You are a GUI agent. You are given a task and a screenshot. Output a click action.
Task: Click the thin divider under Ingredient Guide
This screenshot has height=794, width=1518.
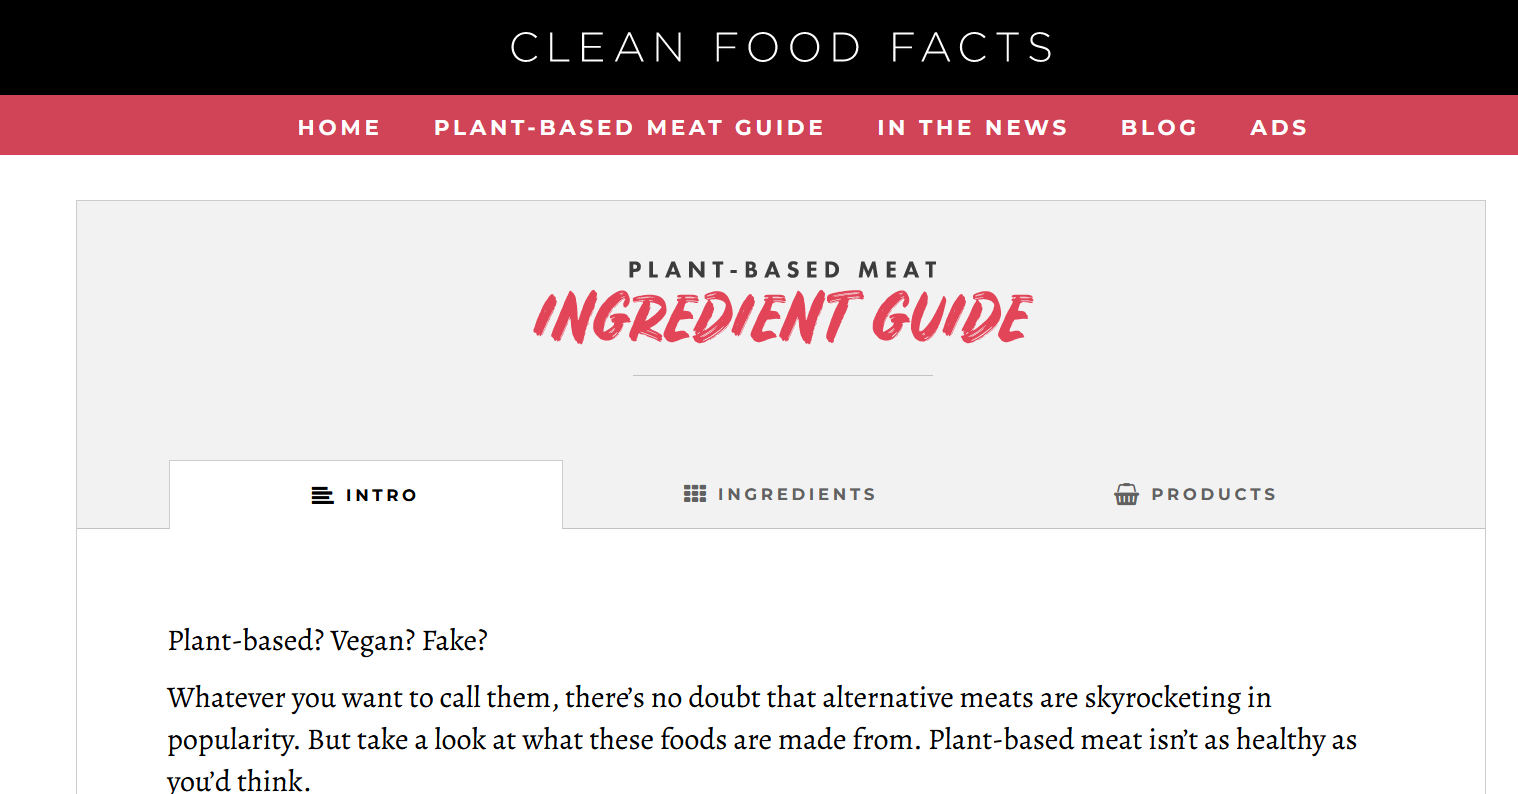tap(782, 375)
